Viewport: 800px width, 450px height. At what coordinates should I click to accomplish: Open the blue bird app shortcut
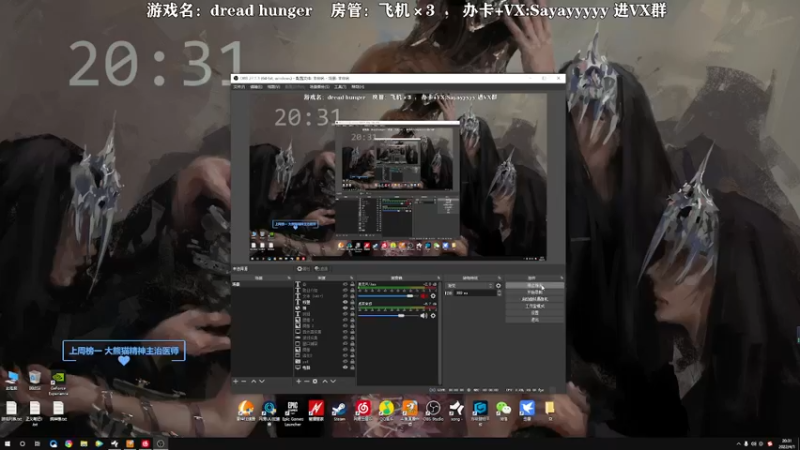coord(527,411)
